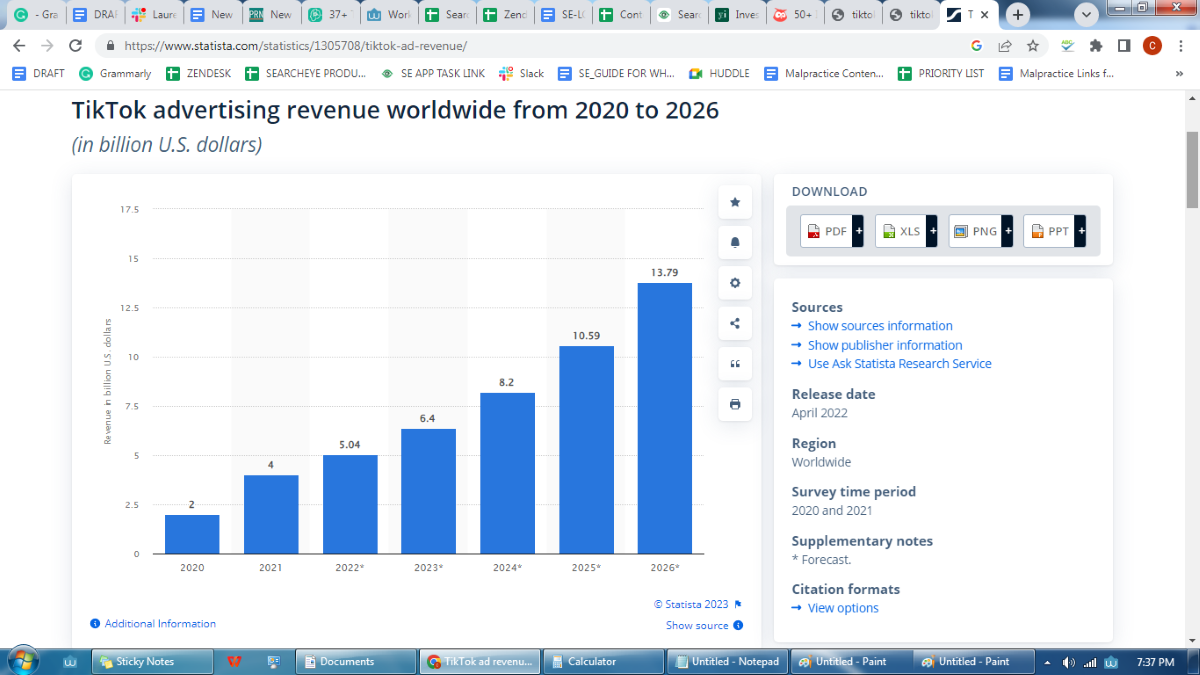The height and width of the screenshot is (675, 1200).
Task: Click the bell notification icon beside chart
Action: [735, 242]
